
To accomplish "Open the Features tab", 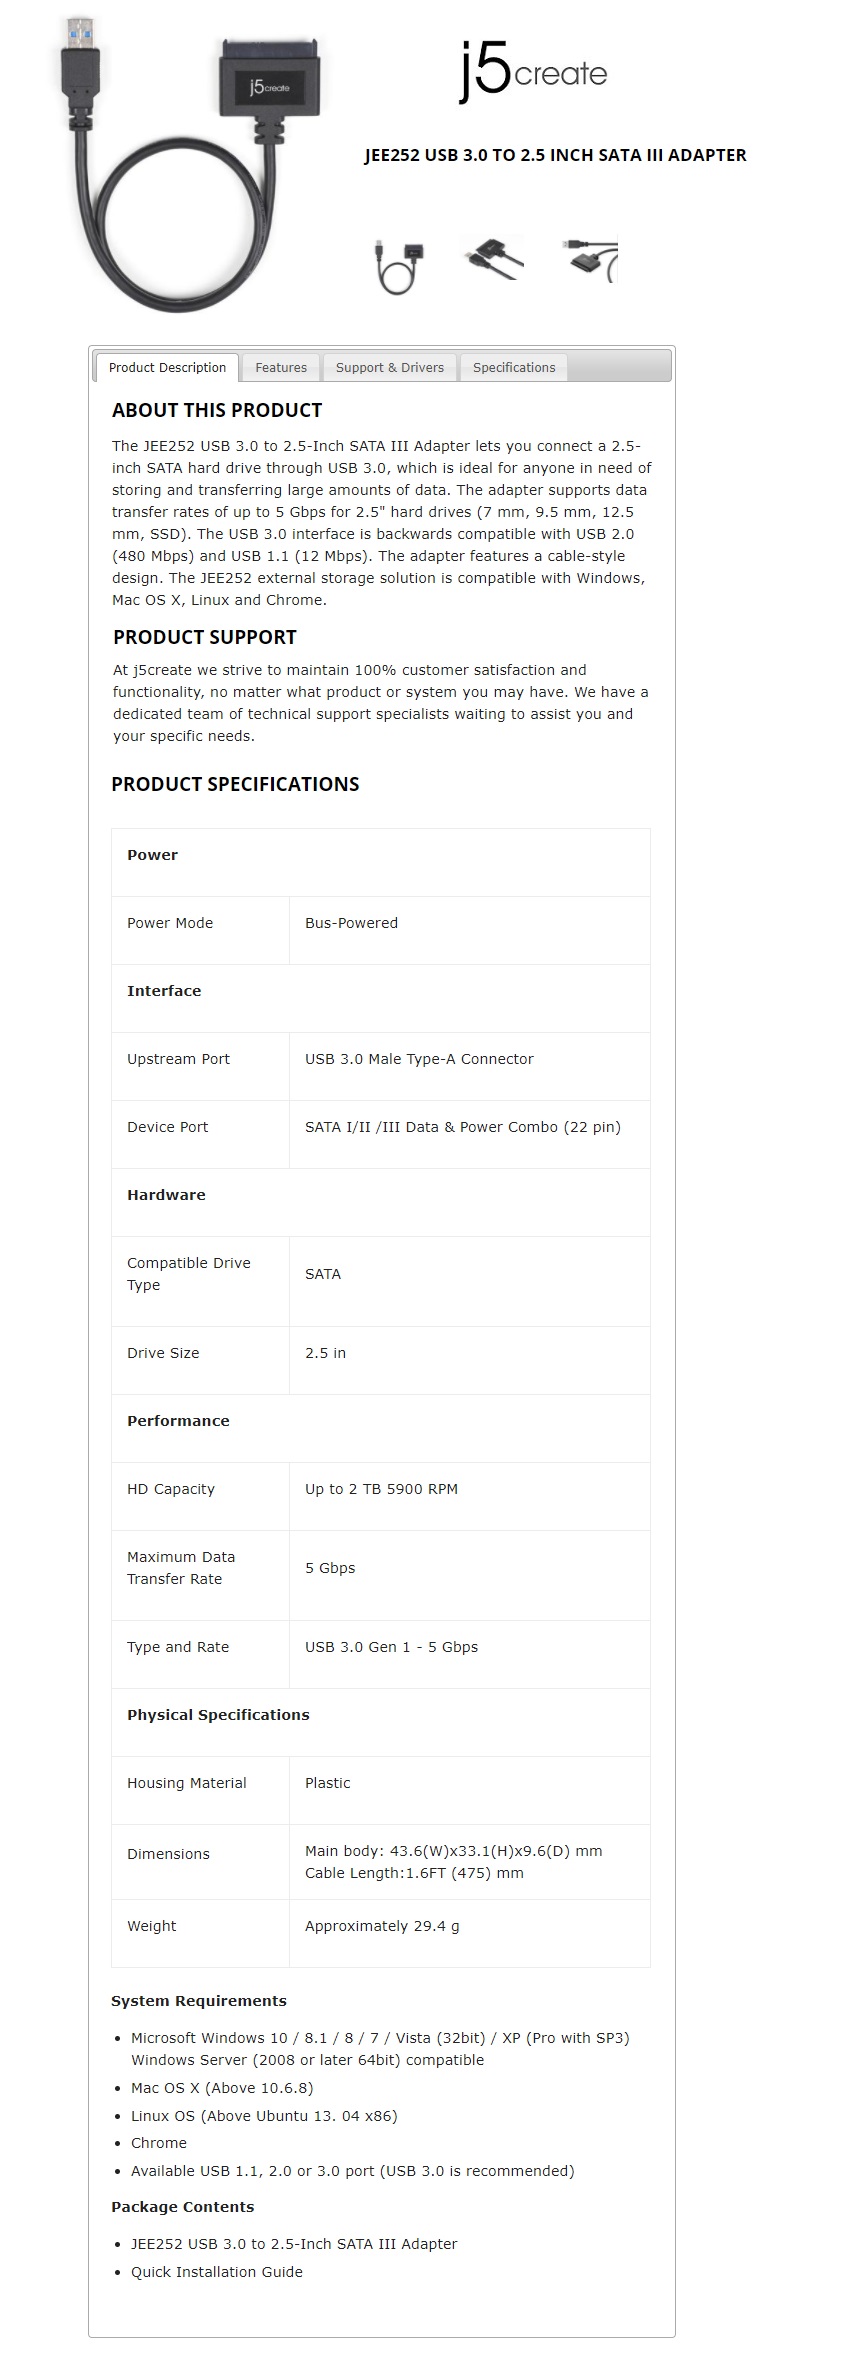I will click(x=281, y=368).
